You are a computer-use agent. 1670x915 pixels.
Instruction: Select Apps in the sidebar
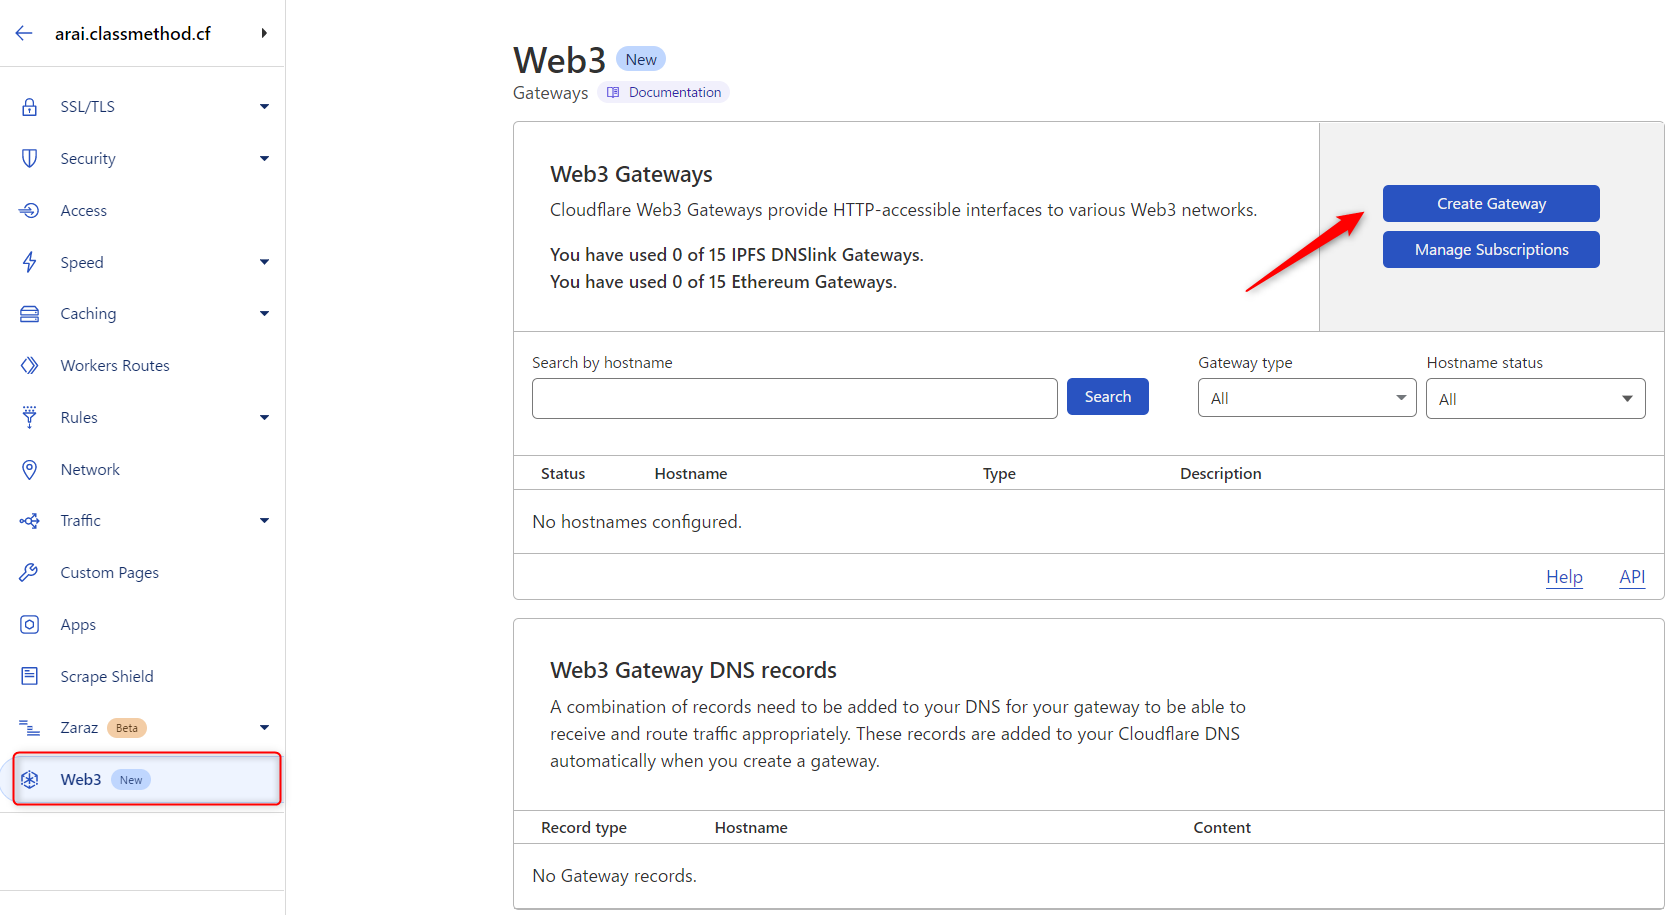click(78, 625)
